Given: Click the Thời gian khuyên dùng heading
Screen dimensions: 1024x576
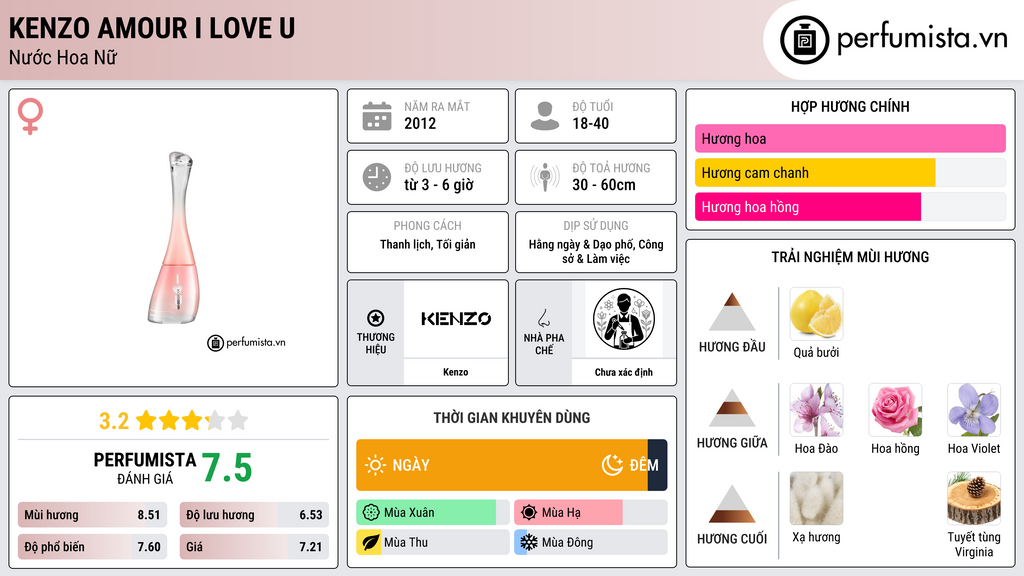Looking at the screenshot, I should point(512,417).
